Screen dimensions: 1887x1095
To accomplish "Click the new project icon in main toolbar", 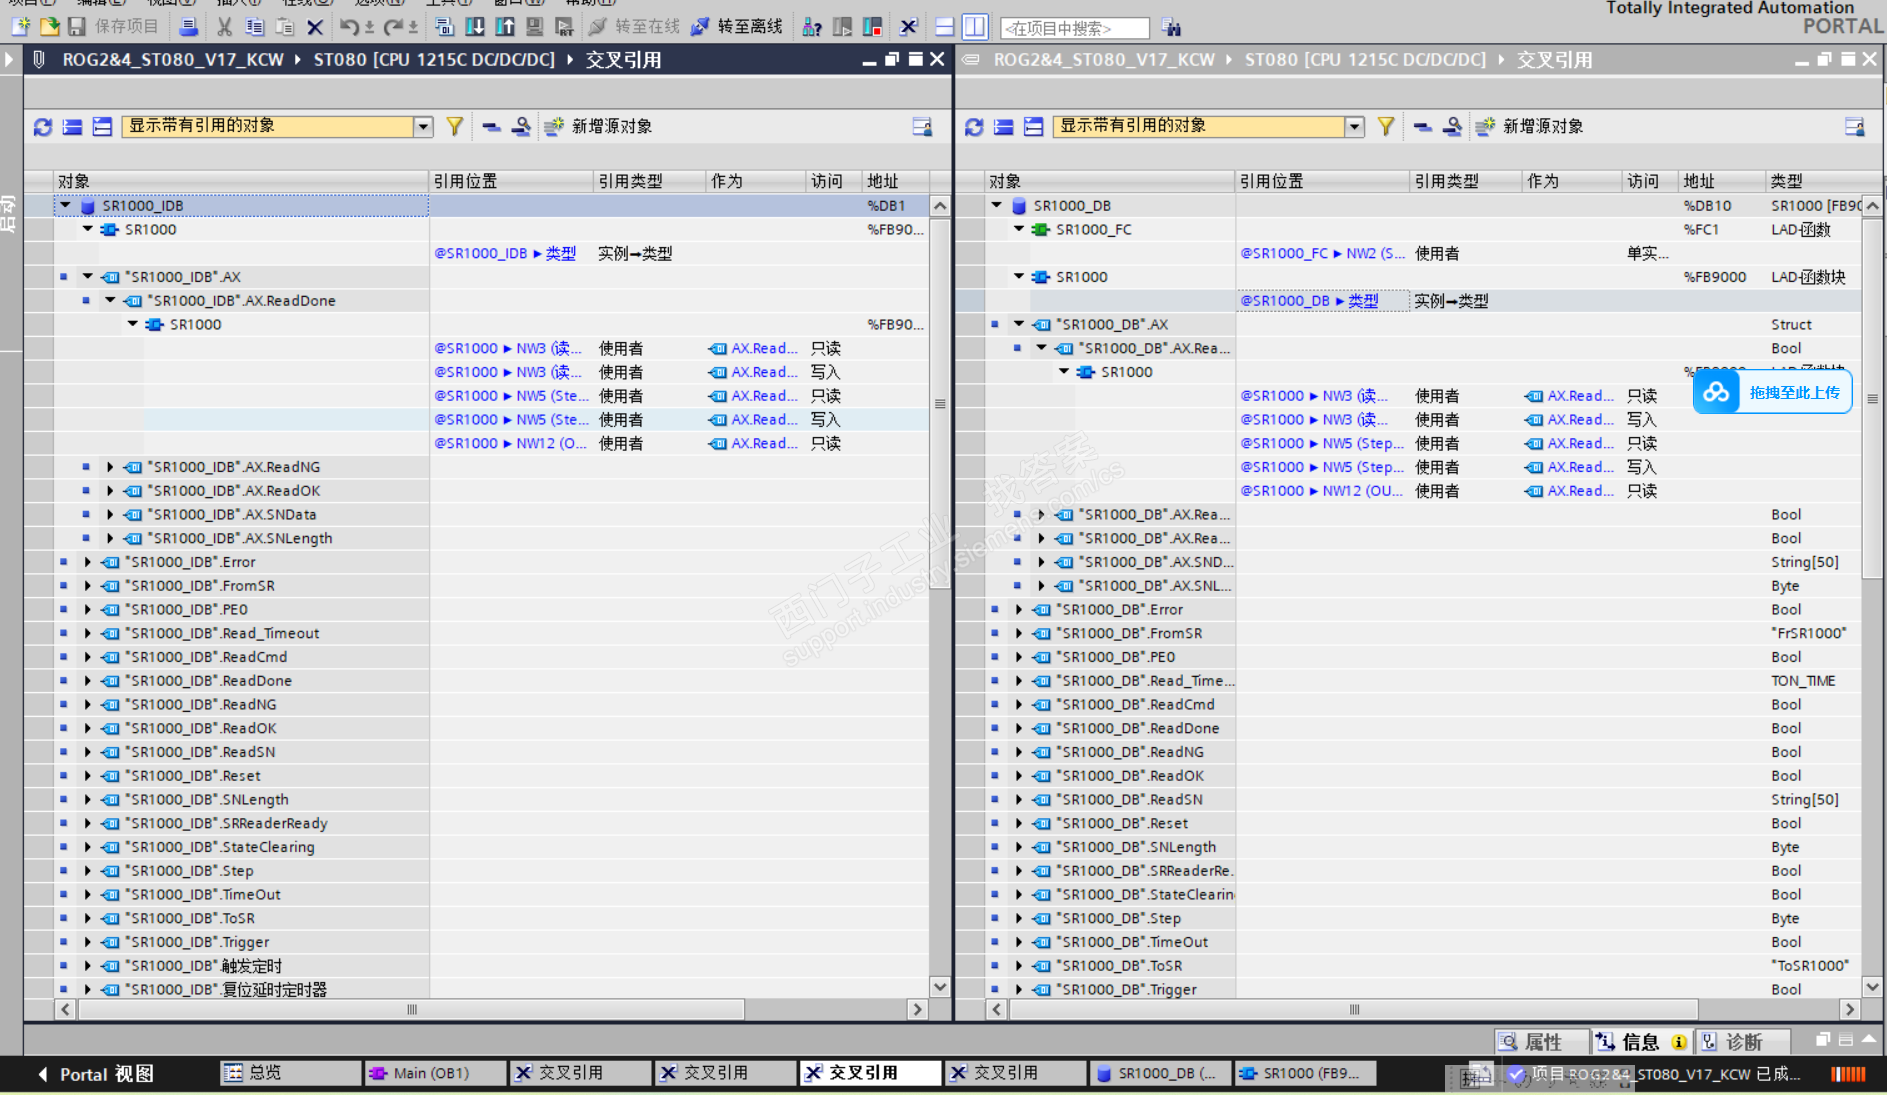I will (20, 27).
